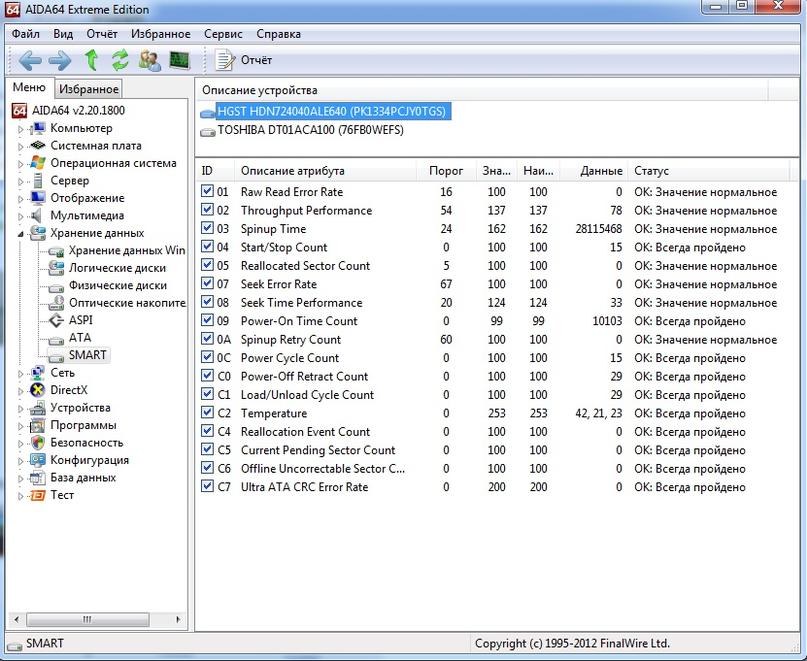
Task: Click the sidebar horizontal scrollbar thumb
Action: pyautogui.click(x=88, y=619)
